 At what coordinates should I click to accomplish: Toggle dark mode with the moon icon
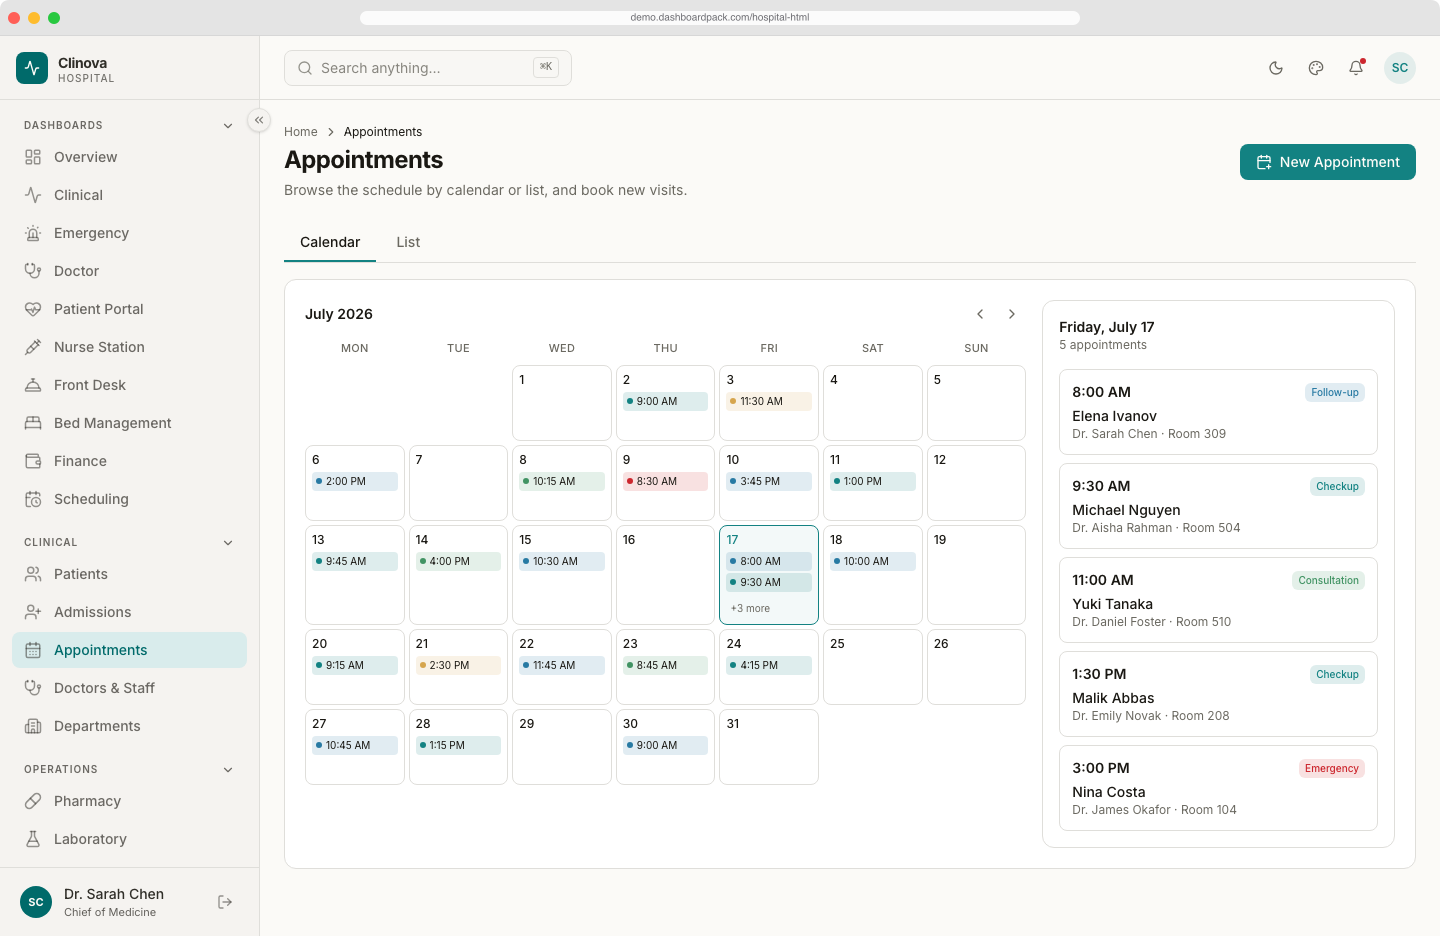pyautogui.click(x=1276, y=68)
